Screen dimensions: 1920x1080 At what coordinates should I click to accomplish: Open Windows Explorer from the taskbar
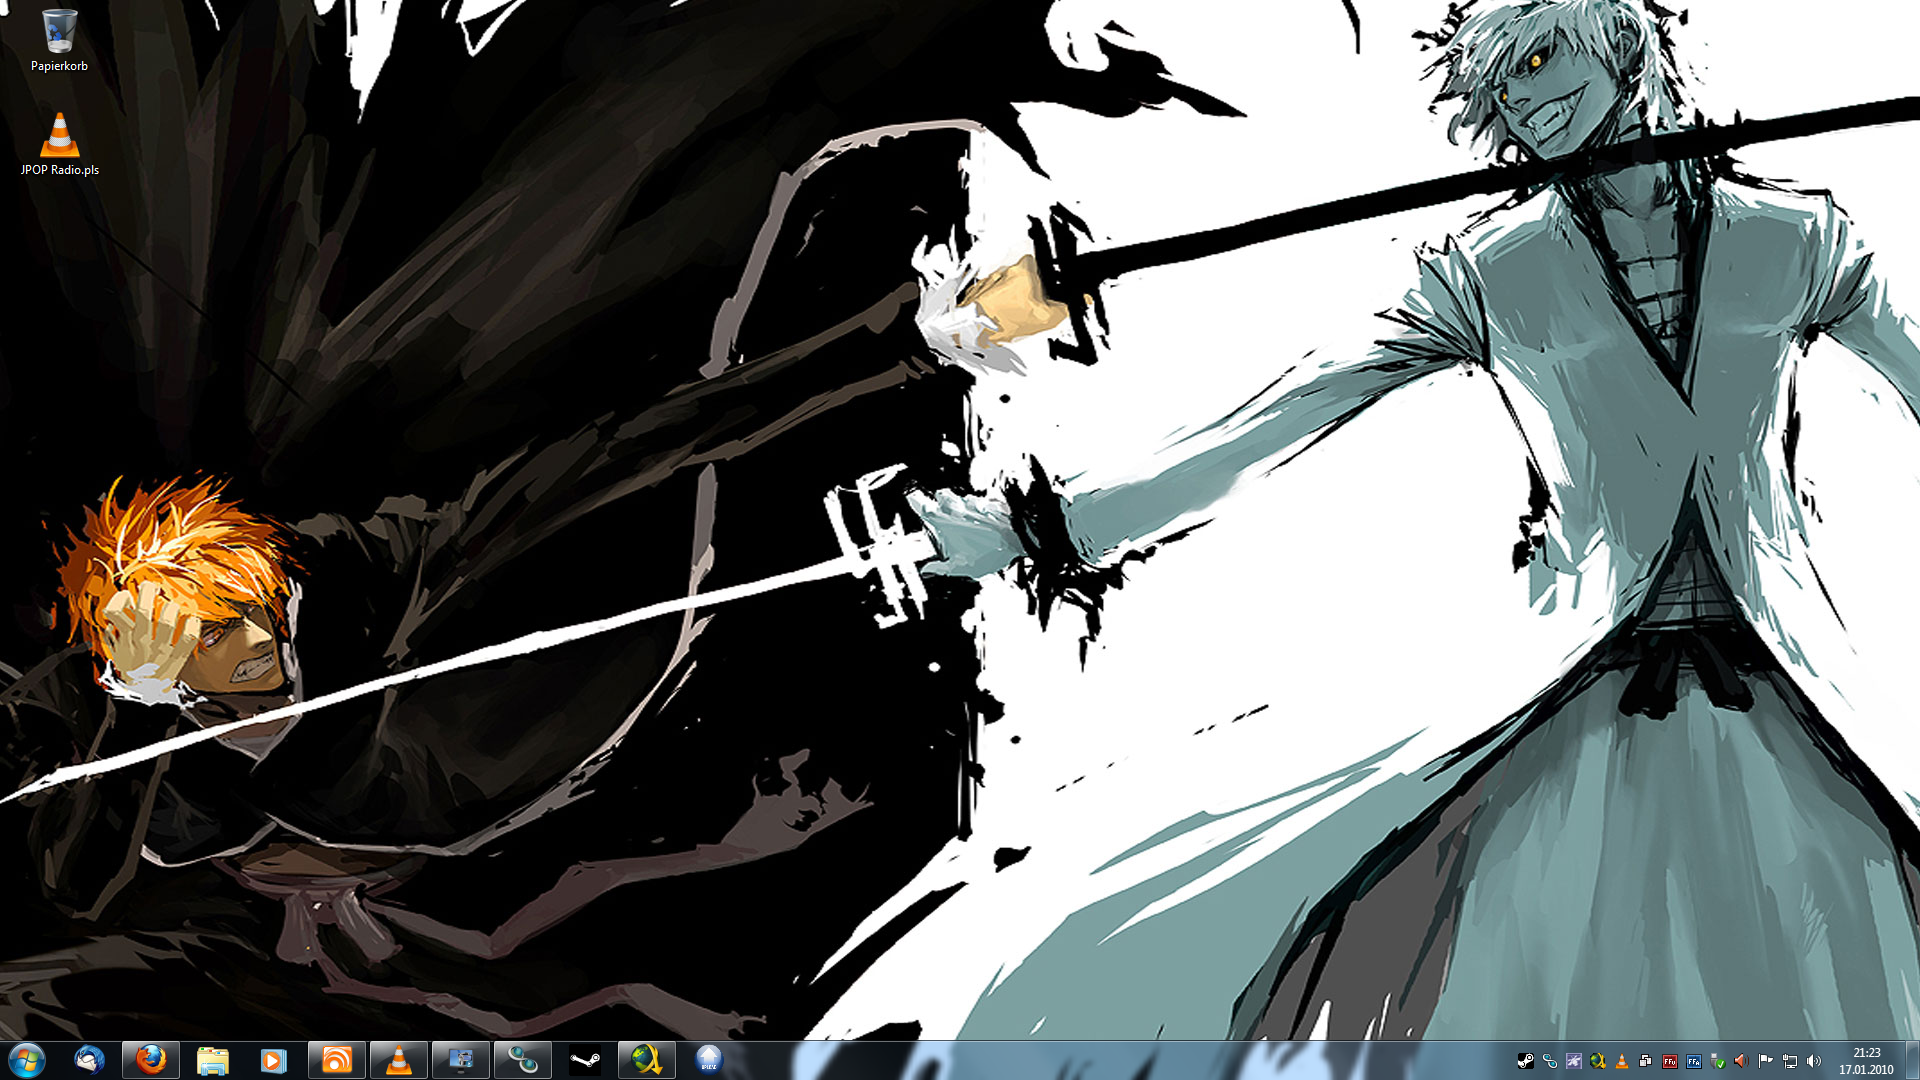click(x=213, y=1059)
